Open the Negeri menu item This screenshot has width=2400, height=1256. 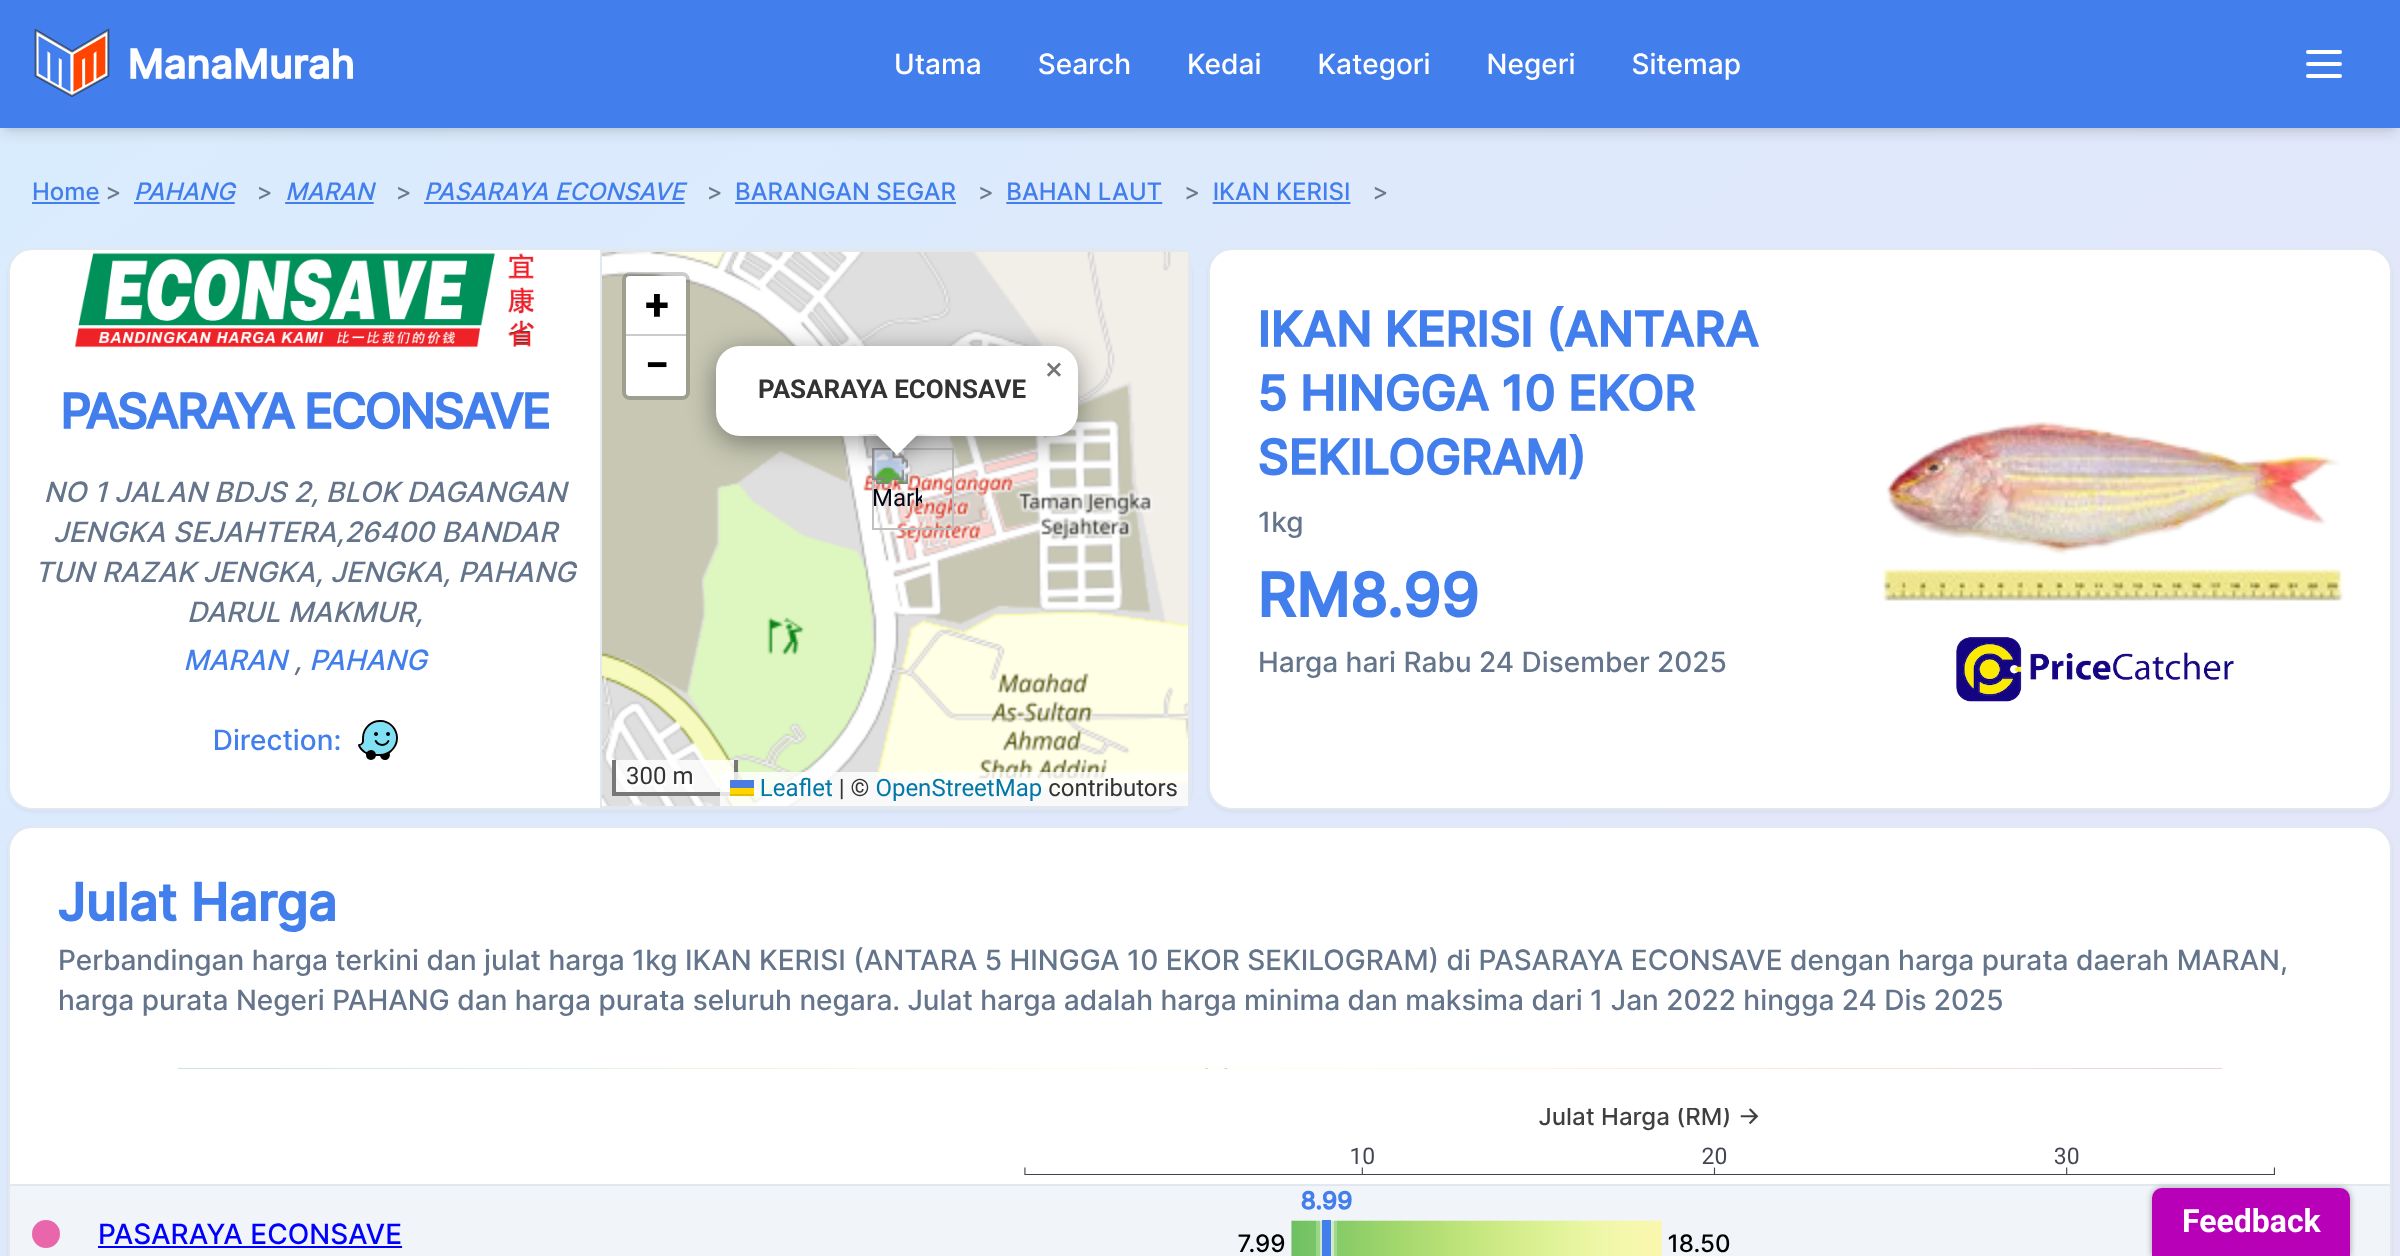tap(1530, 64)
